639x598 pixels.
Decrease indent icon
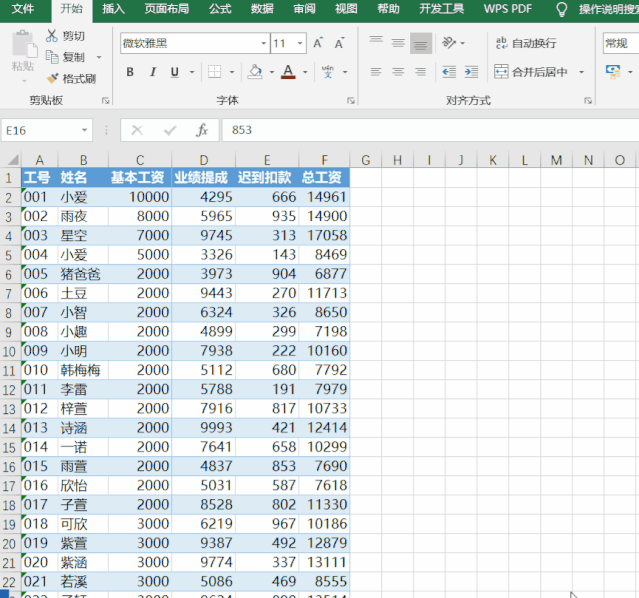(449, 72)
